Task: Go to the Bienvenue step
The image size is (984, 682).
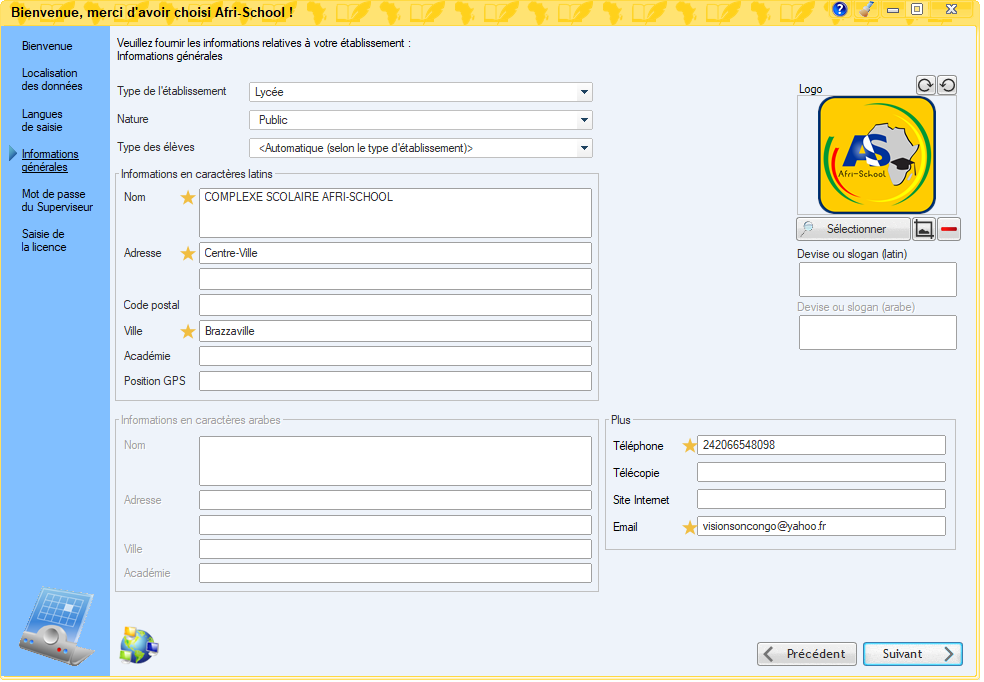Action: [47, 46]
